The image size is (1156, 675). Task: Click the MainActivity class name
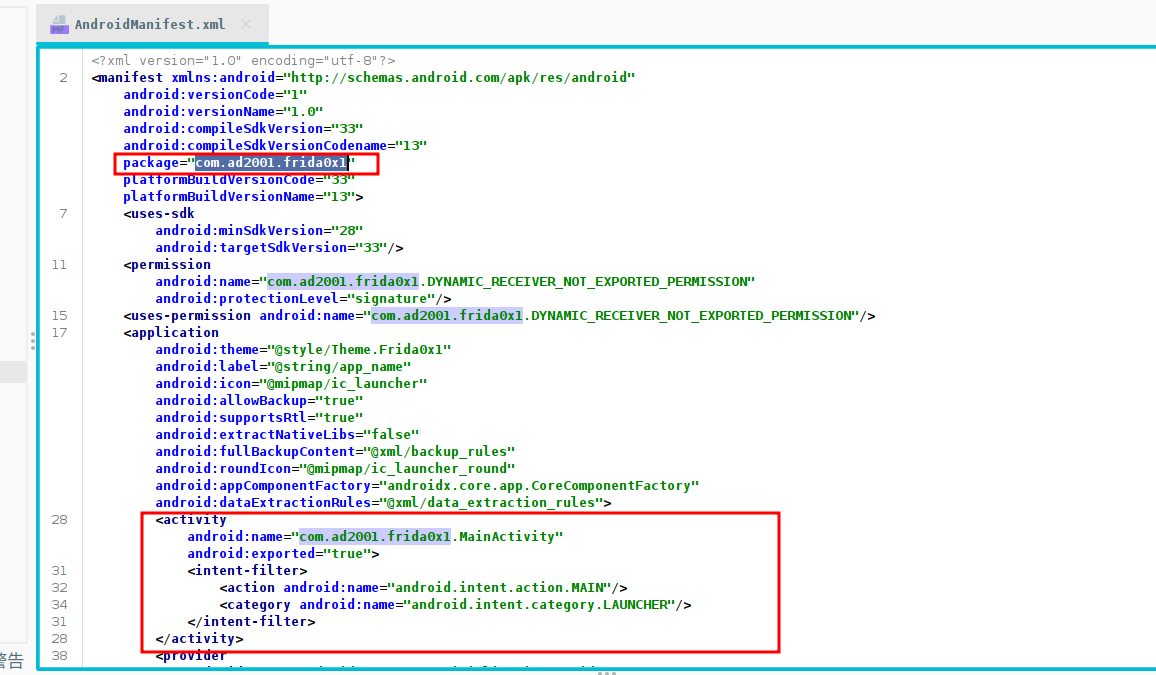[506, 536]
